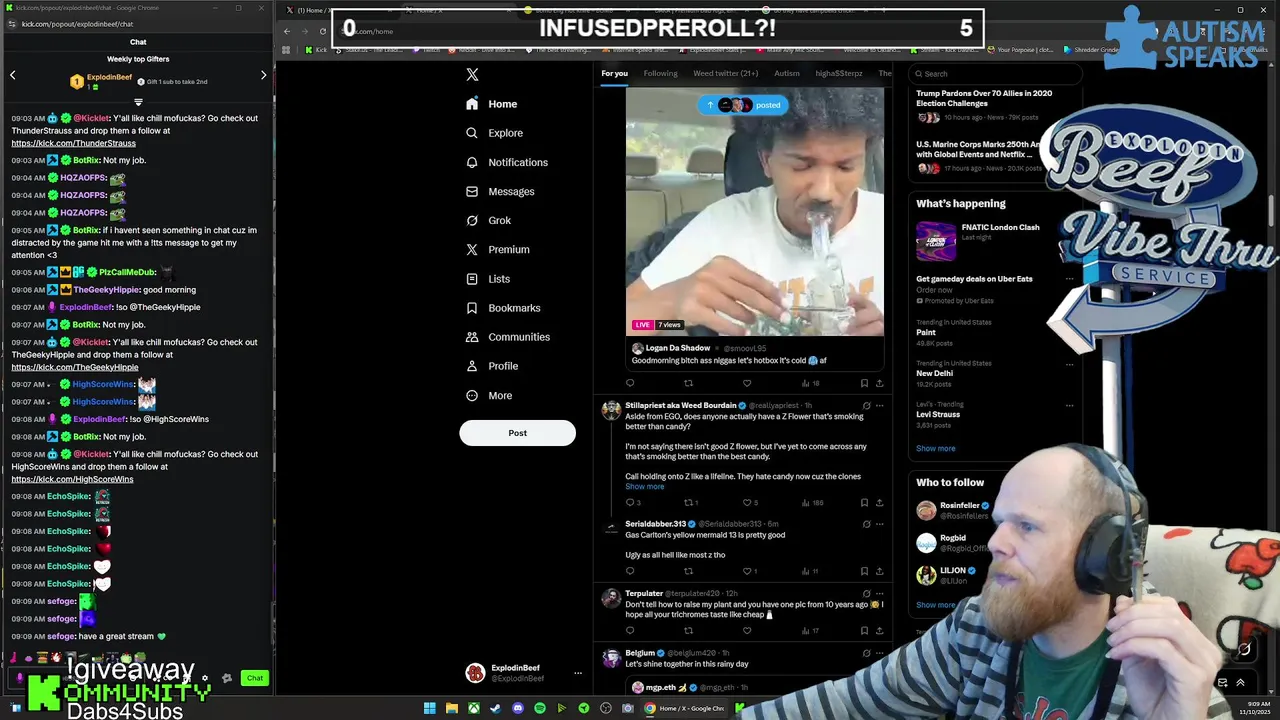The image size is (1280, 720).
Task: Select Home / X Chrome taskbar window
Action: point(686,708)
